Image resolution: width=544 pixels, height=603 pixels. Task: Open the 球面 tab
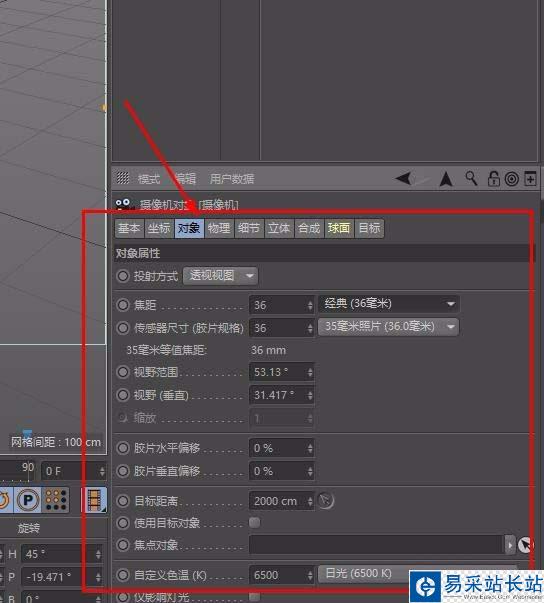pyautogui.click(x=339, y=228)
